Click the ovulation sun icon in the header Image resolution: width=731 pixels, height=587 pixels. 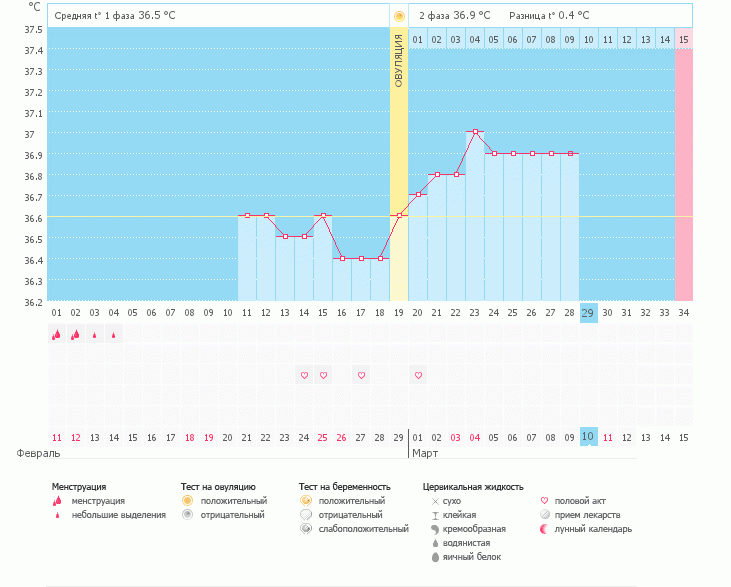tap(399, 16)
